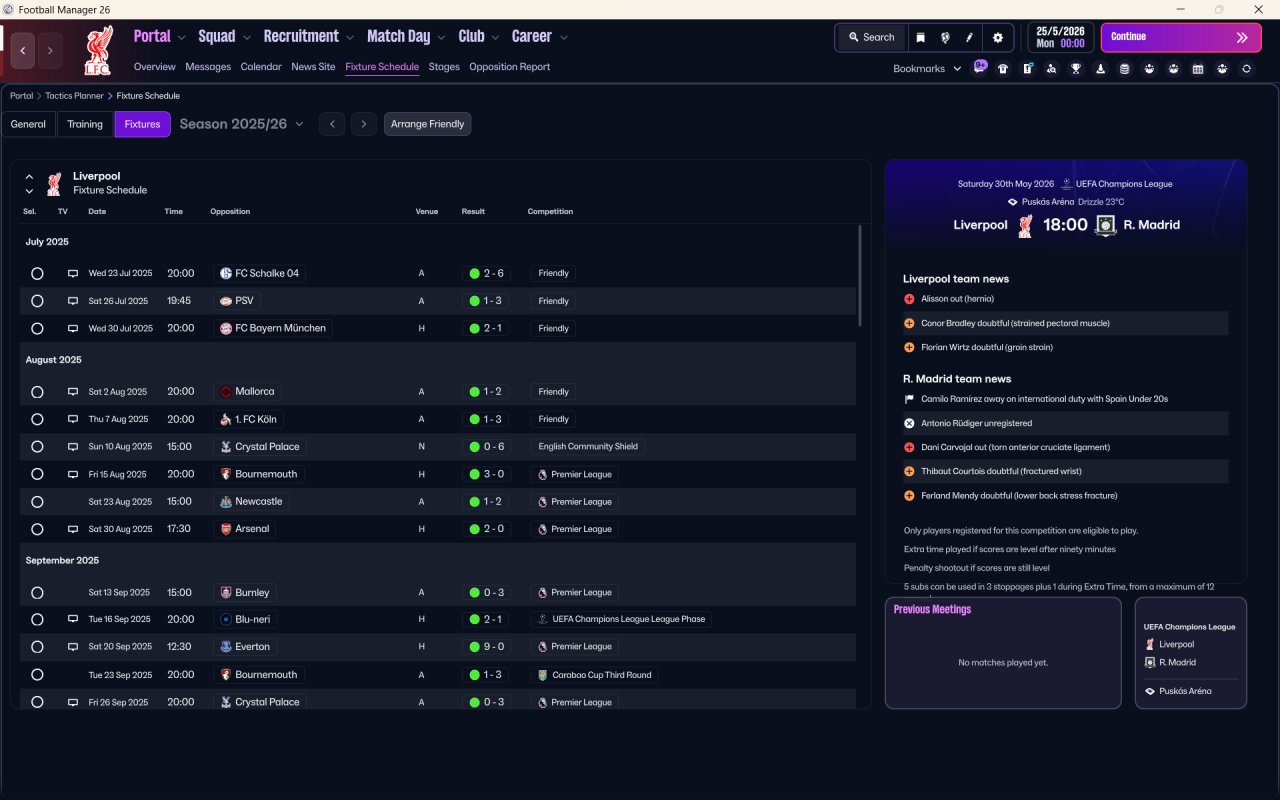The height and width of the screenshot is (800, 1280).
Task: Open the Squad menu dropdown
Action: [x=225, y=37]
